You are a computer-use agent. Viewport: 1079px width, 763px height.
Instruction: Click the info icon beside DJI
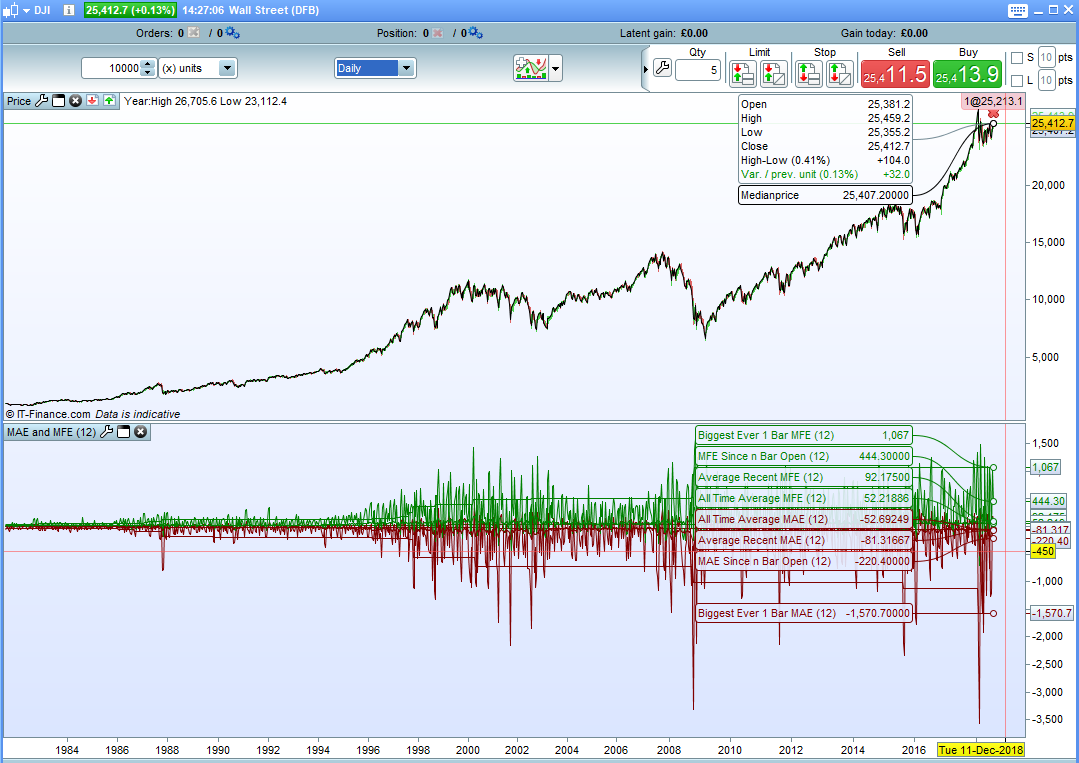tap(69, 10)
